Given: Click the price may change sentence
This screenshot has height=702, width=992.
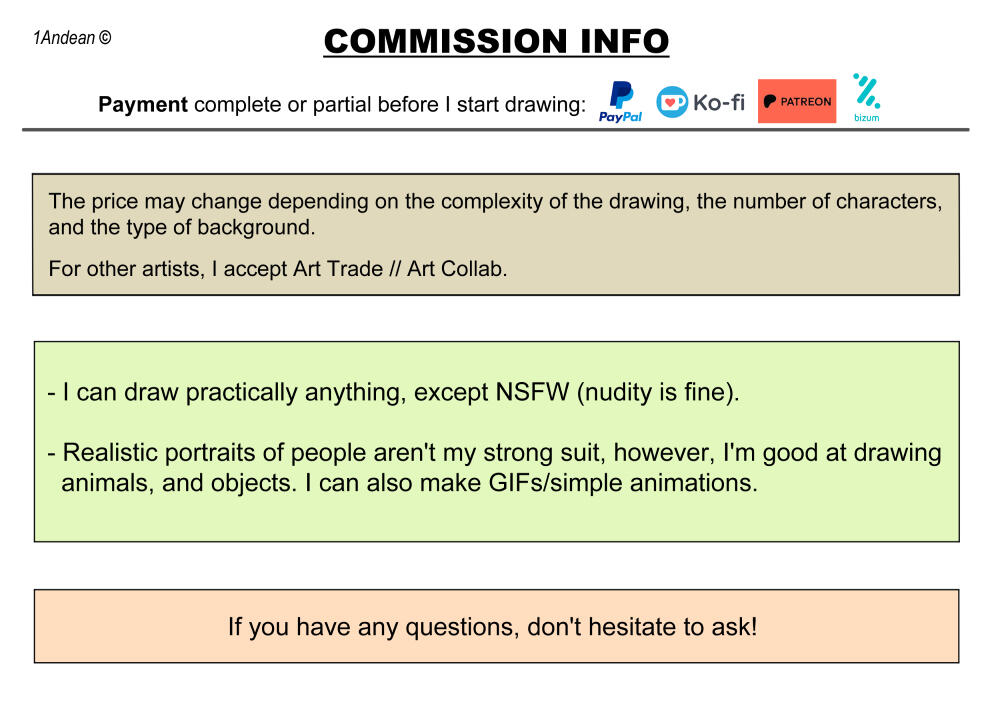Looking at the screenshot, I should tap(495, 214).
